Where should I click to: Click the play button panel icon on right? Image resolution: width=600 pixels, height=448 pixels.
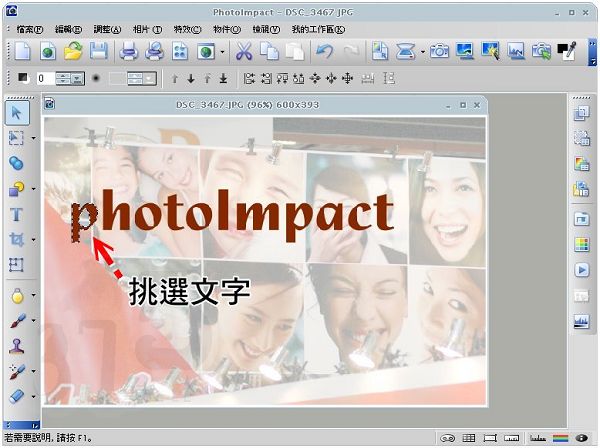pyautogui.click(x=582, y=270)
